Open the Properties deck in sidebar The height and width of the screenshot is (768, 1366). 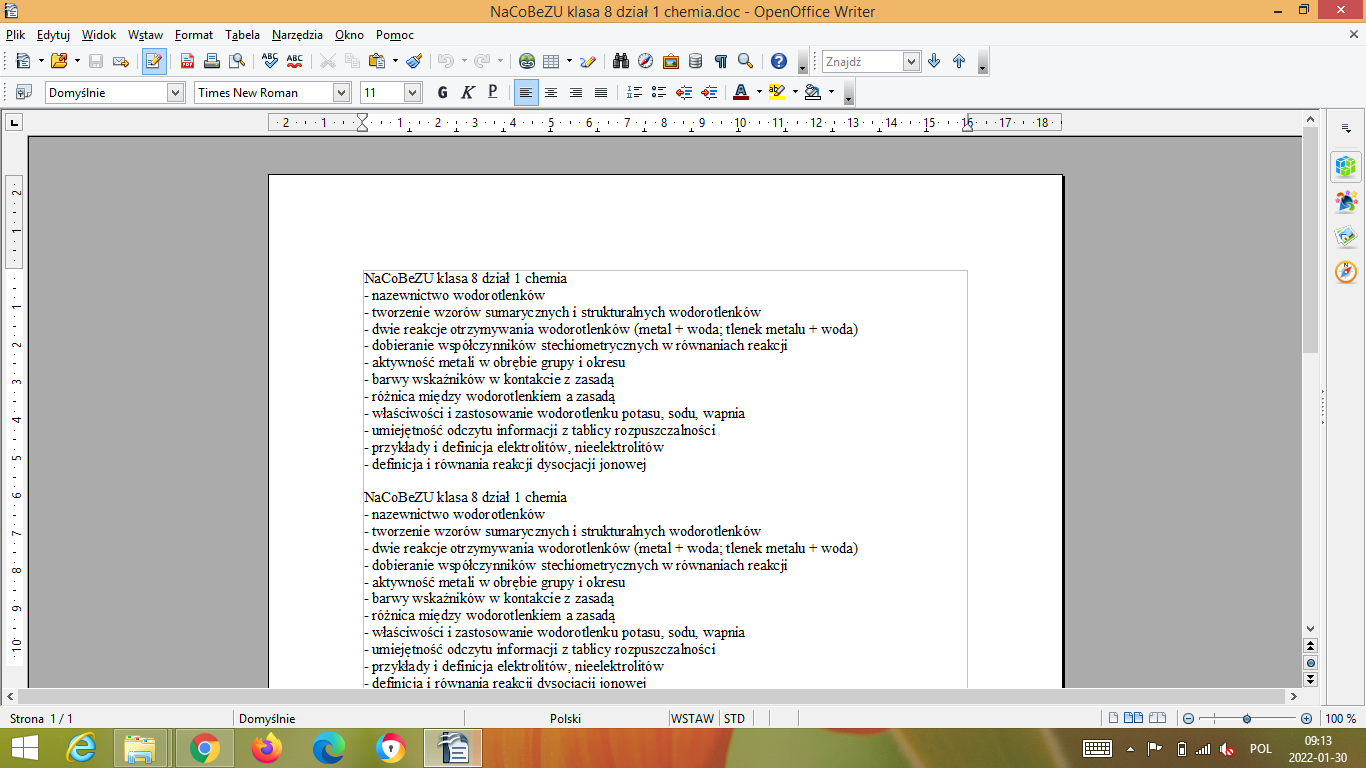[x=1346, y=166]
